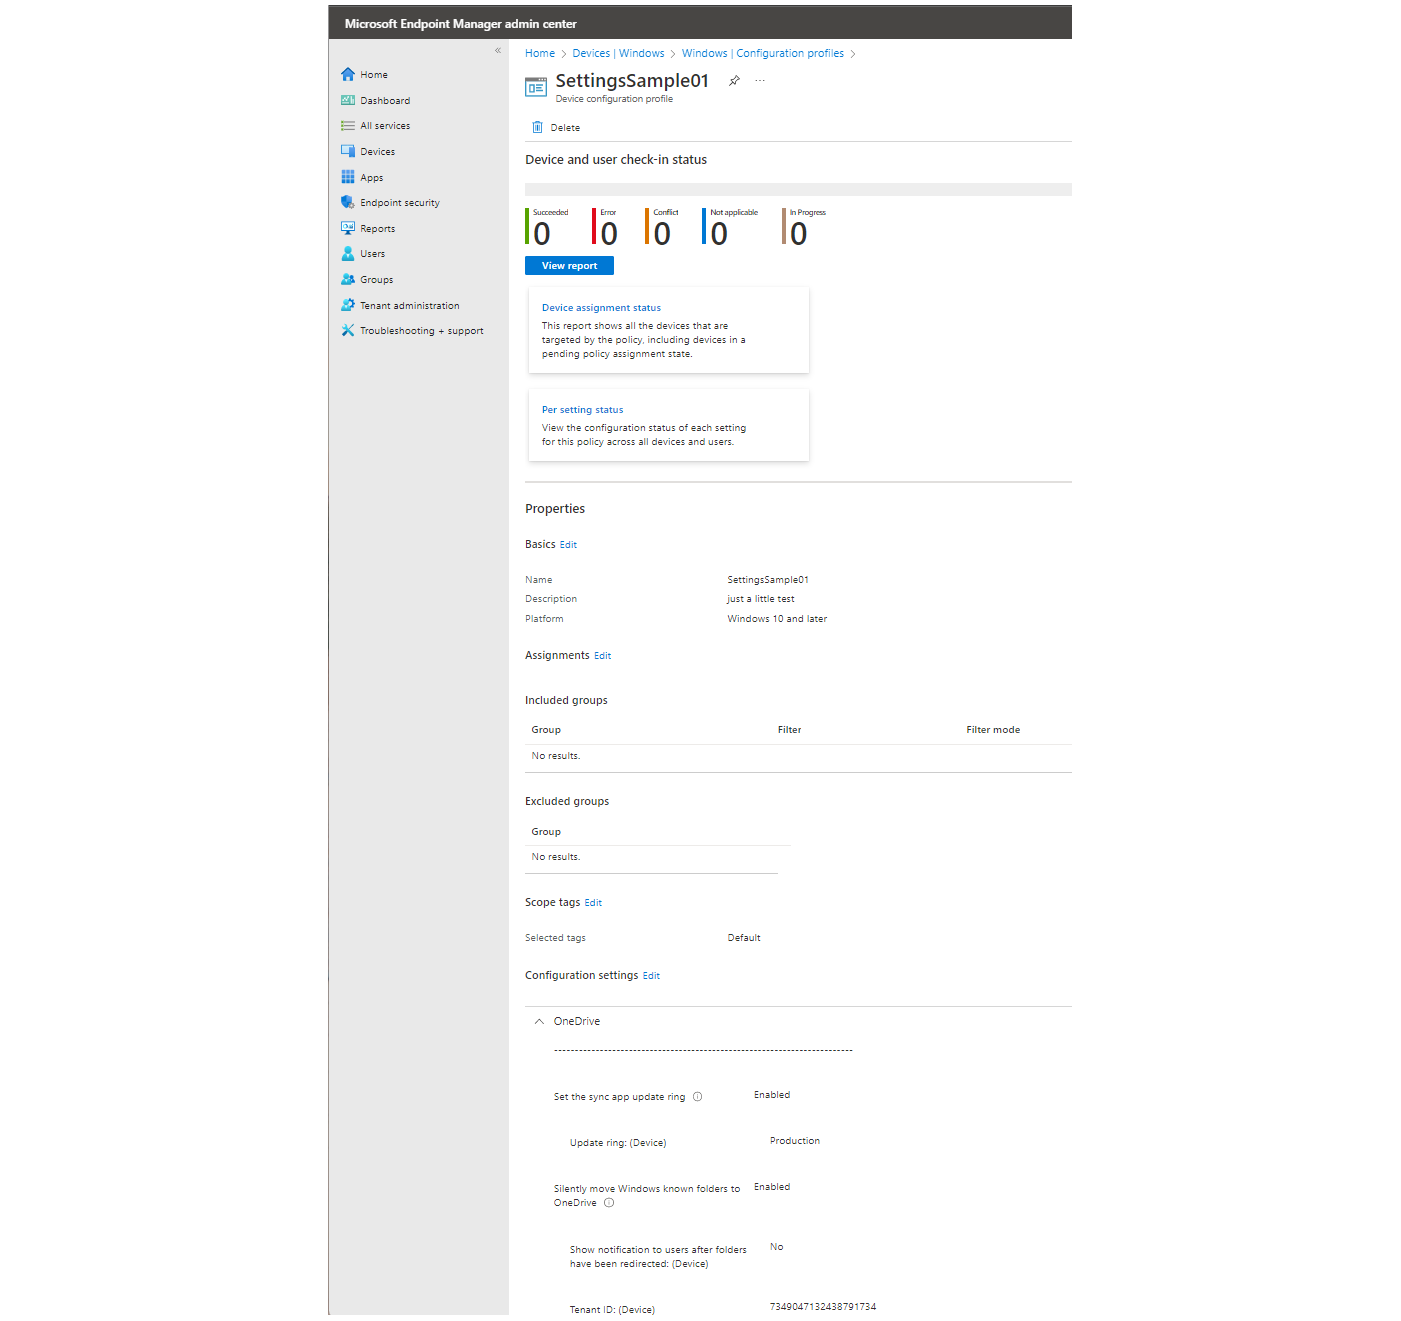This screenshot has height=1321, width=1401.
Task: Click the Reports sidebar icon
Action: (347, 228)
